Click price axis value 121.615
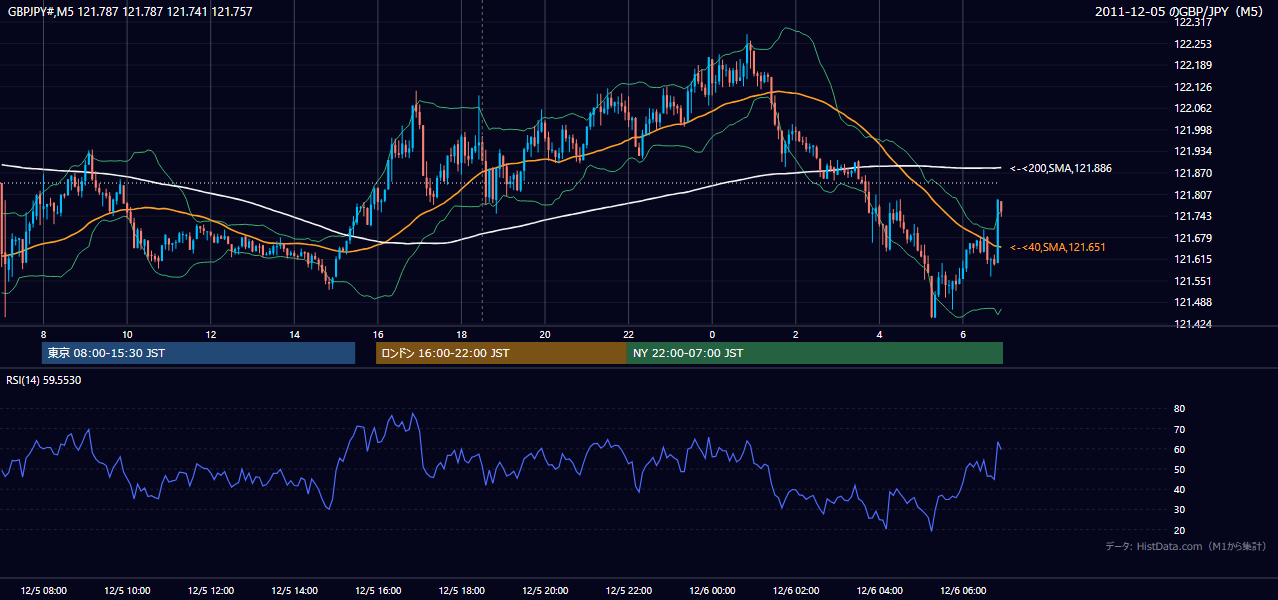1278x600 pixels. point(1193,260)
